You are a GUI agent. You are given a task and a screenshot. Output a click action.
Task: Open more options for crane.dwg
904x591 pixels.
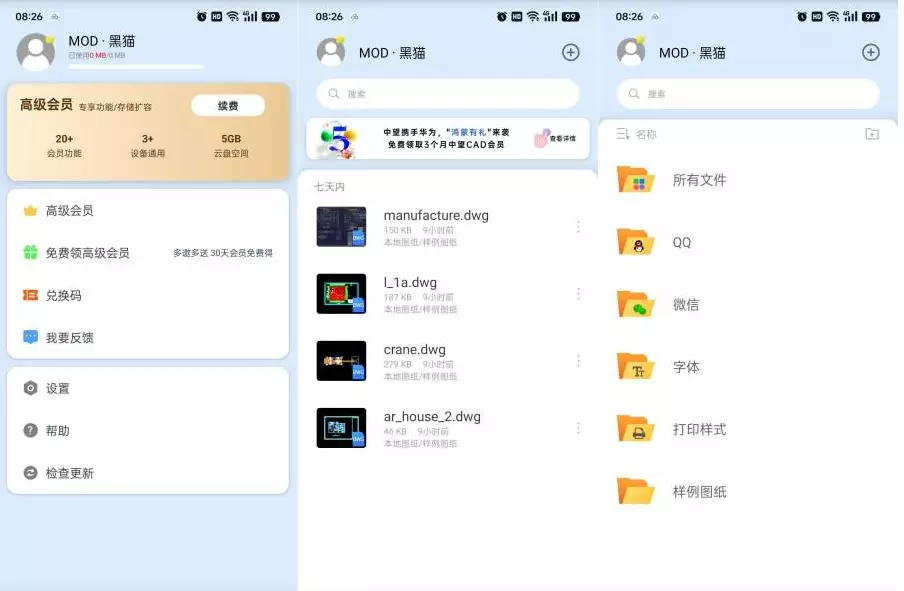(x=578, y=361)
